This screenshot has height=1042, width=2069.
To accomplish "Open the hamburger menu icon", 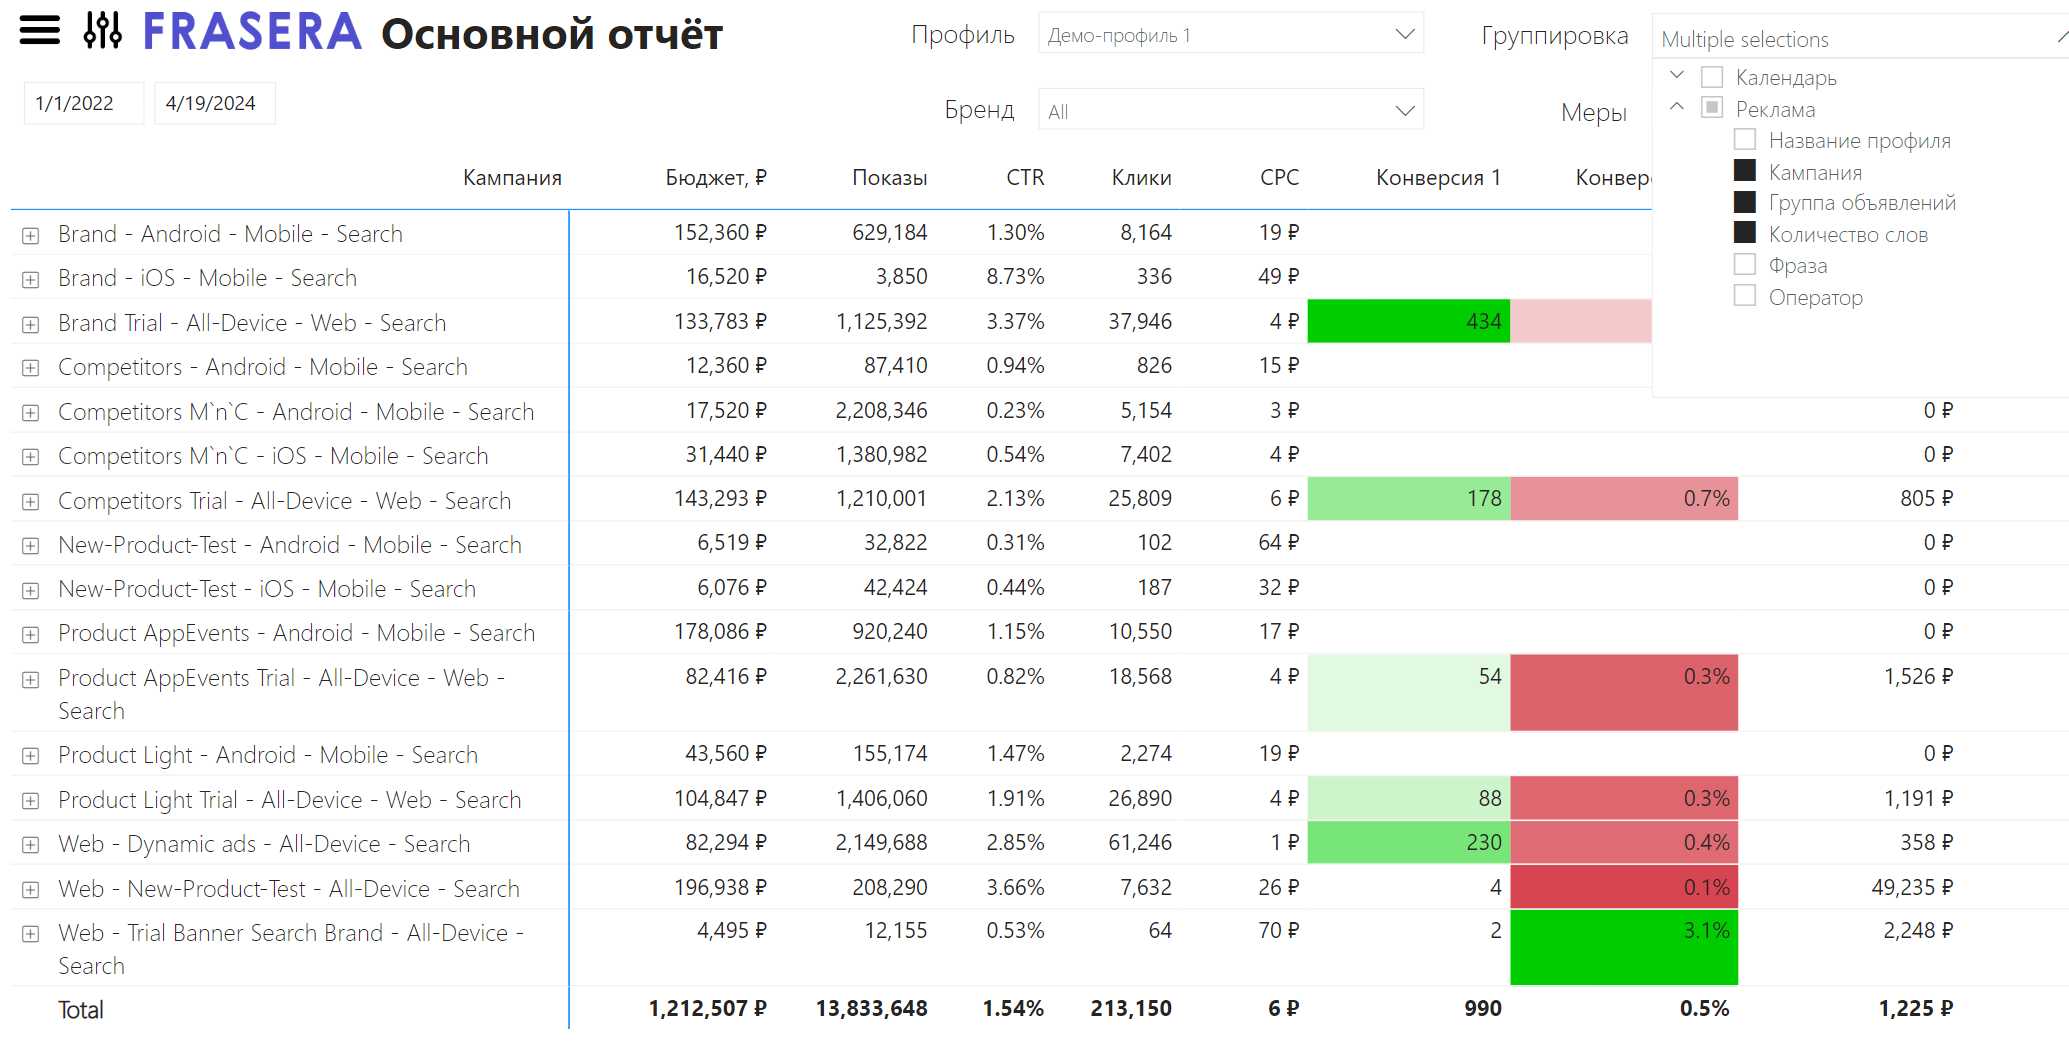I will pyautogui.click(x=40, y=31).
